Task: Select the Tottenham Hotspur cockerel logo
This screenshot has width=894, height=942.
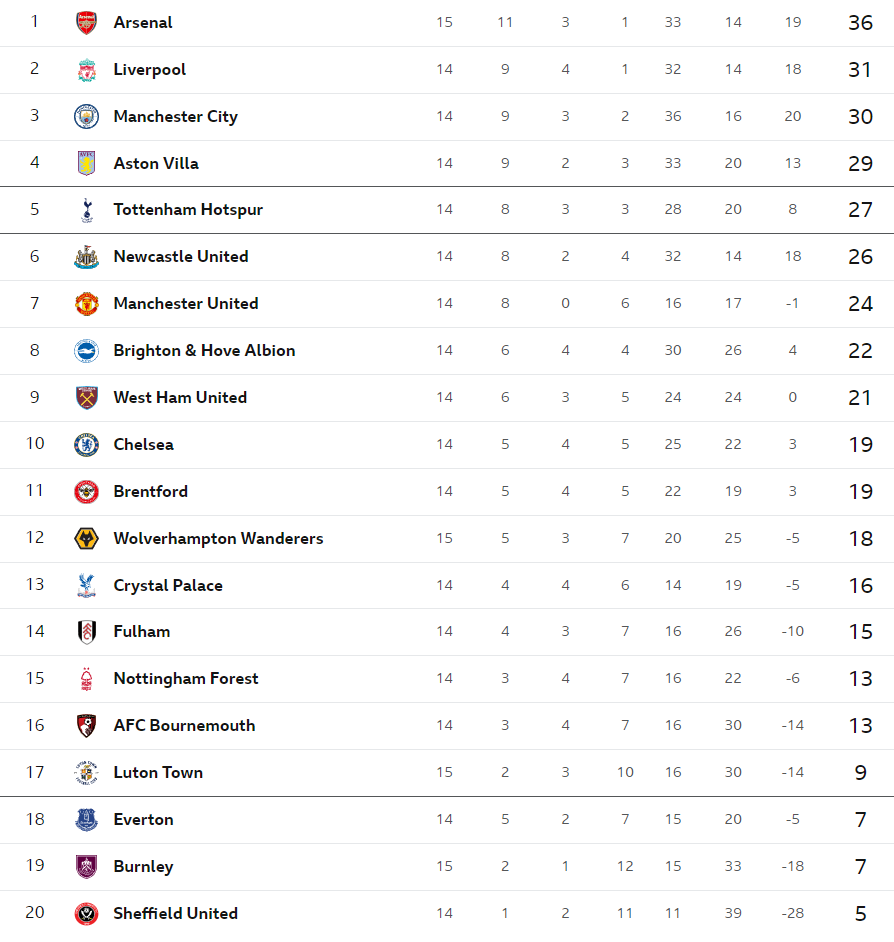Action: pyautogui.click(x=87, y=210)
